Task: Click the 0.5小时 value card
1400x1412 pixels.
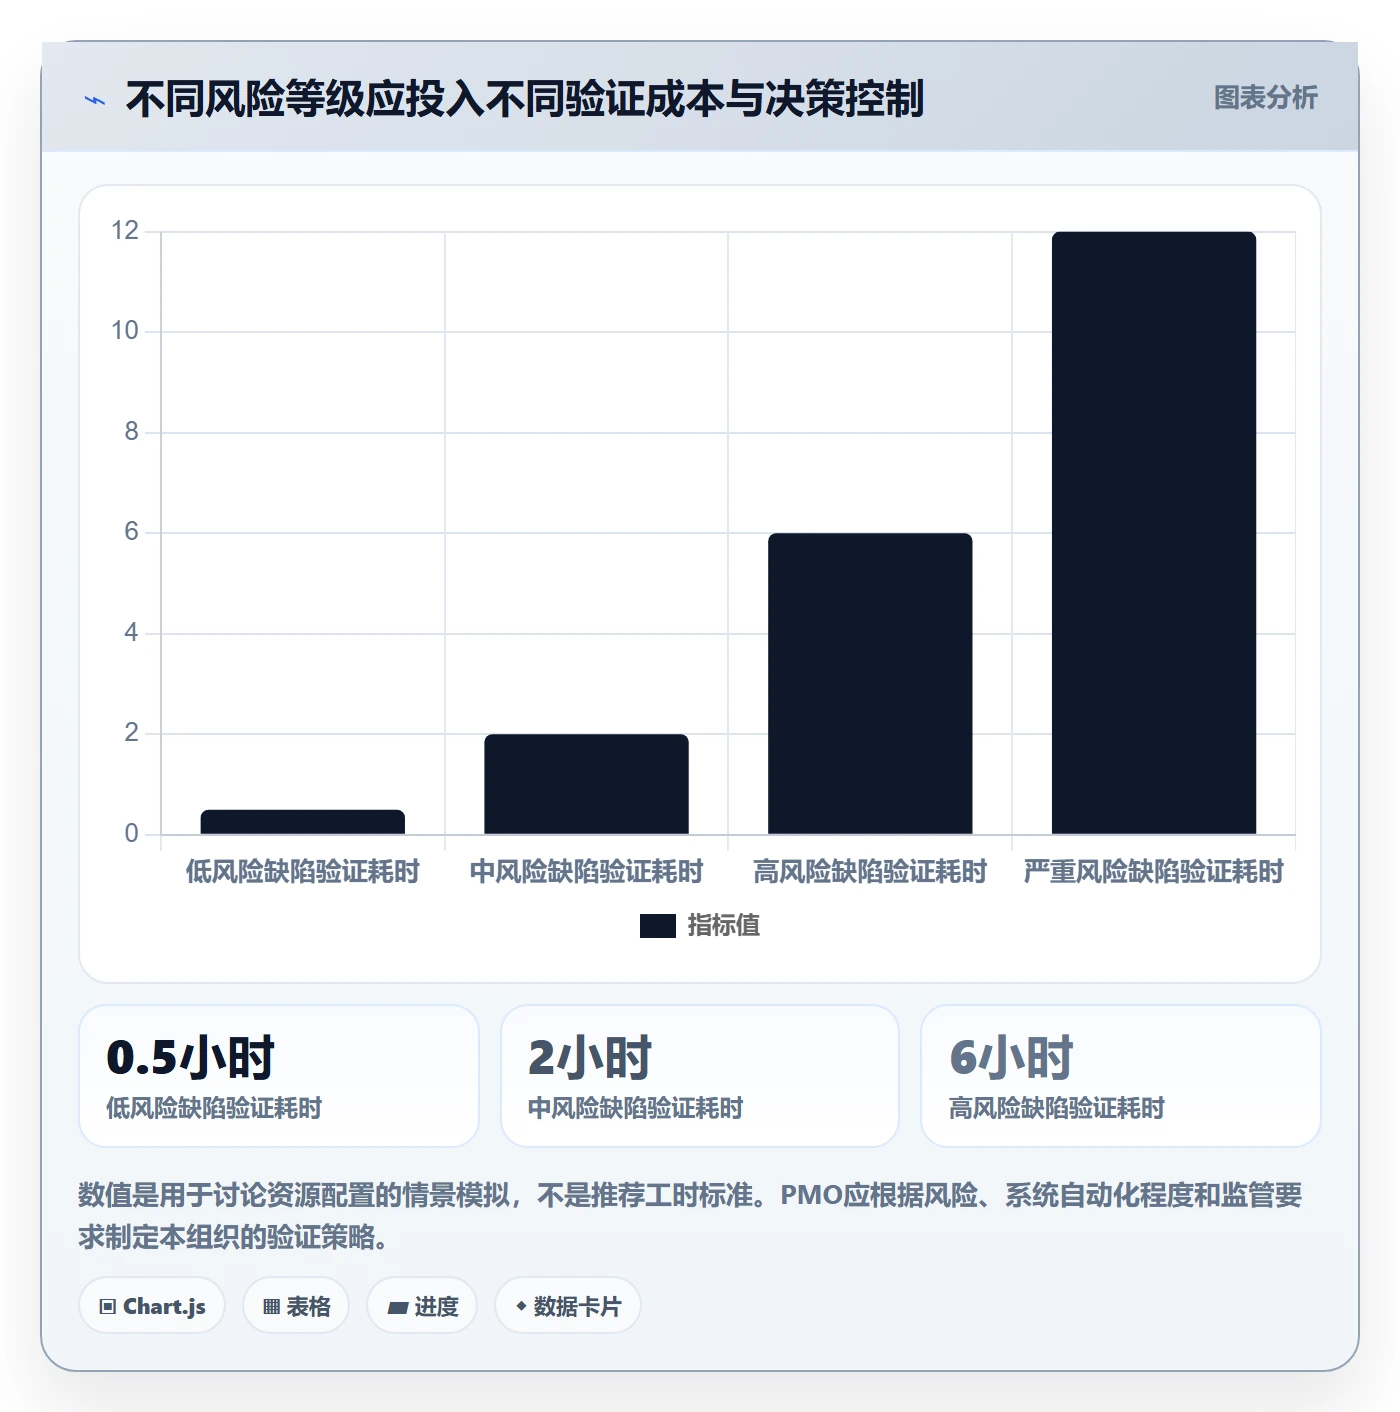Action: click(x=279, y=1076)
